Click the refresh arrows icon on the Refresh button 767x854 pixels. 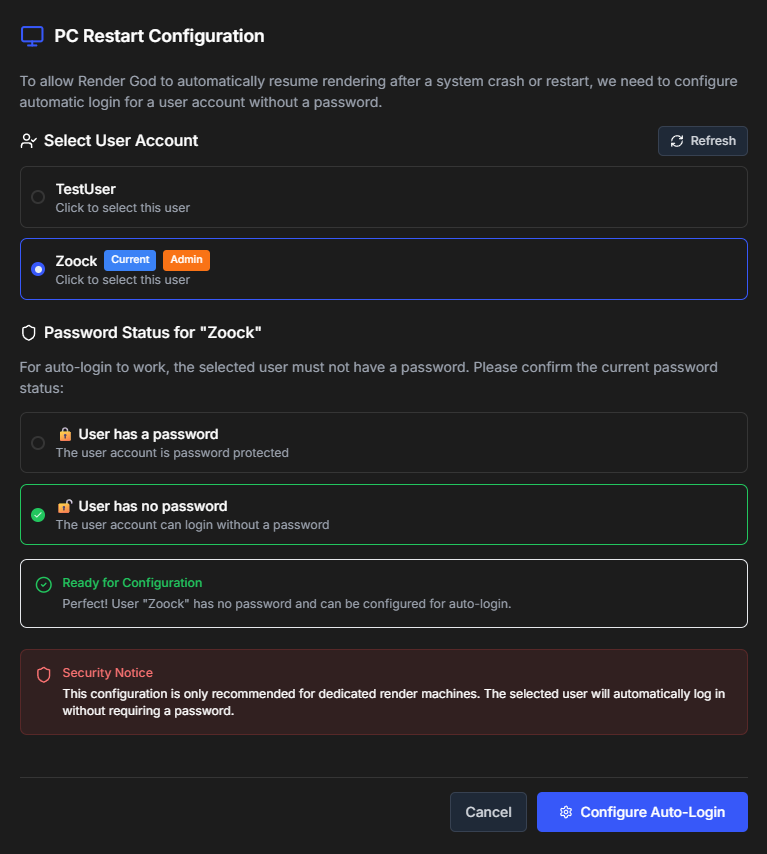[677, 140]
